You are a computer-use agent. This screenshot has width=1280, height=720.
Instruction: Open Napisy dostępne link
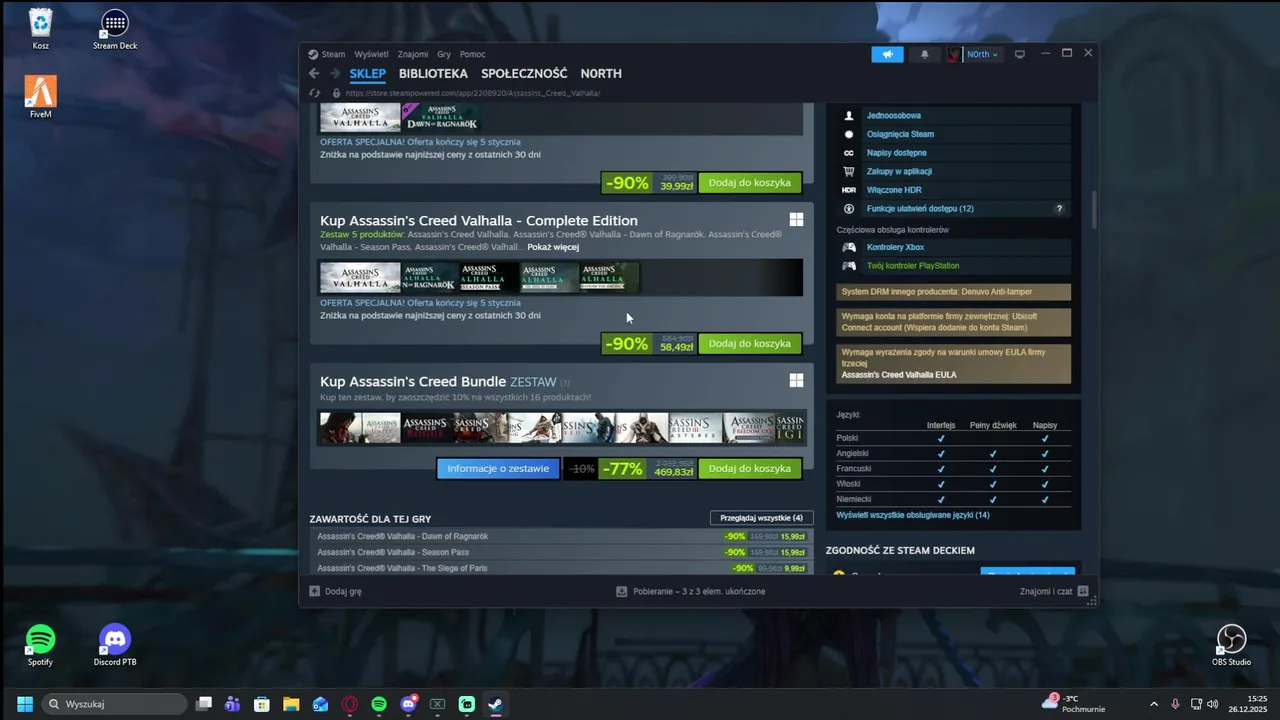pyautogui.click(x=896, y=153)
